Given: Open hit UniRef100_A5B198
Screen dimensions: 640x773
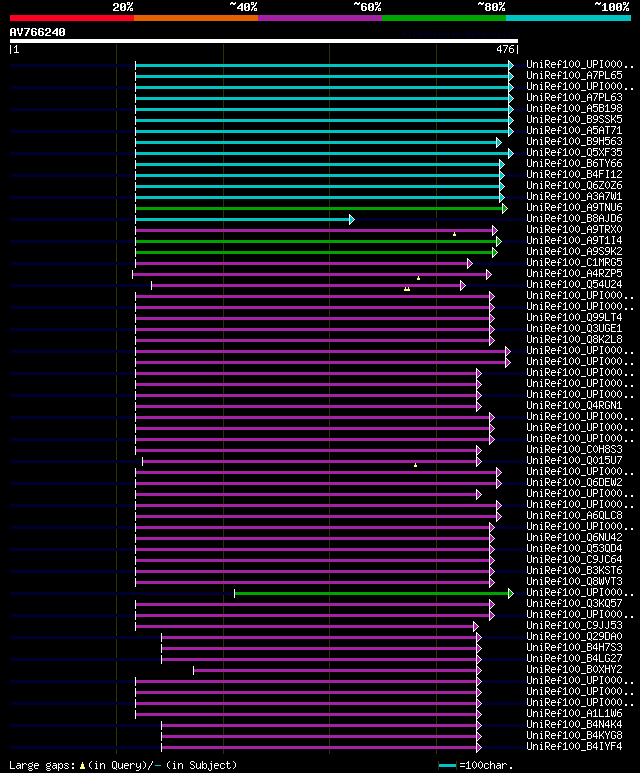Looking at the screenshot, I should (x=574, y=108).
